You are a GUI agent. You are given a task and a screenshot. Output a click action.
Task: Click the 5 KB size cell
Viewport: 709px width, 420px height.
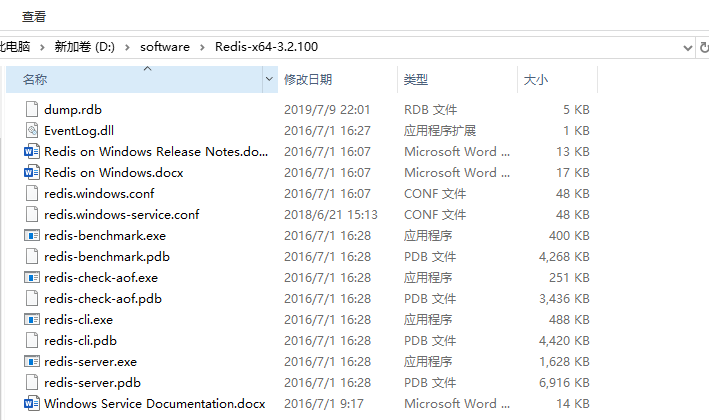576,110
